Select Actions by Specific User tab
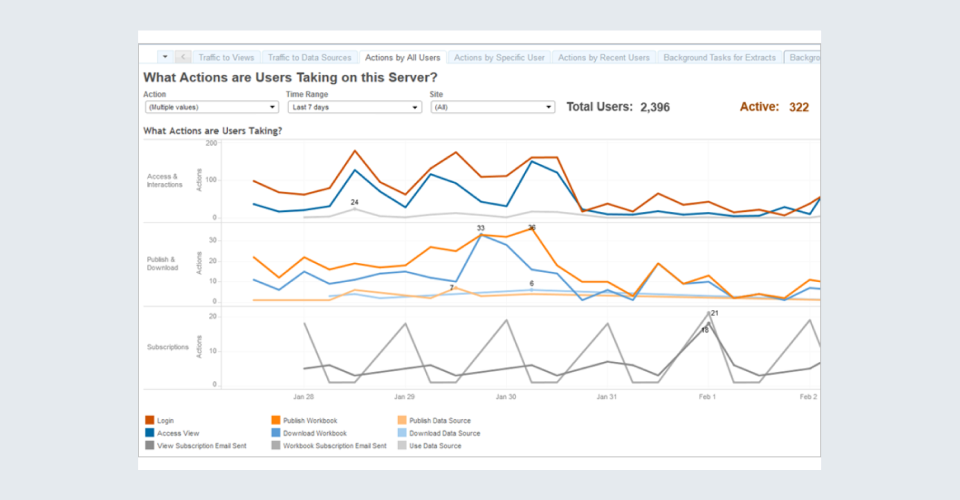The width and height of the screenshot is (960, 500). click(x=497, y=58)
